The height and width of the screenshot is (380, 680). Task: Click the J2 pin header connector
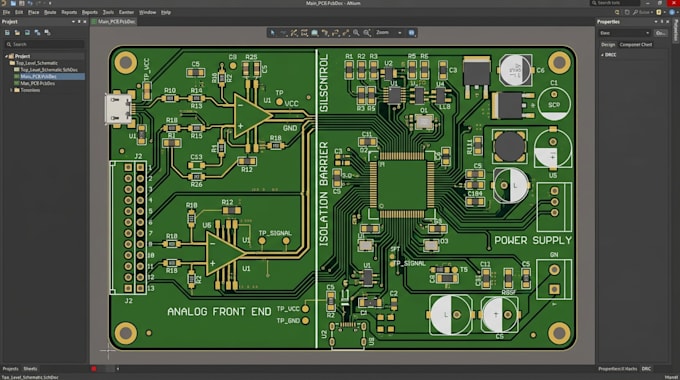coord(129,228)
